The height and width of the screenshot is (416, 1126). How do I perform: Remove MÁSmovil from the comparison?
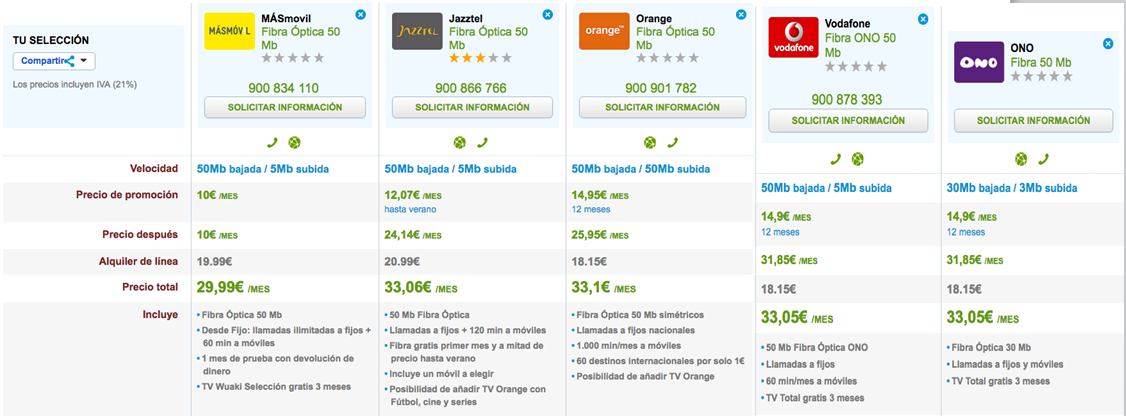(360, 14)
